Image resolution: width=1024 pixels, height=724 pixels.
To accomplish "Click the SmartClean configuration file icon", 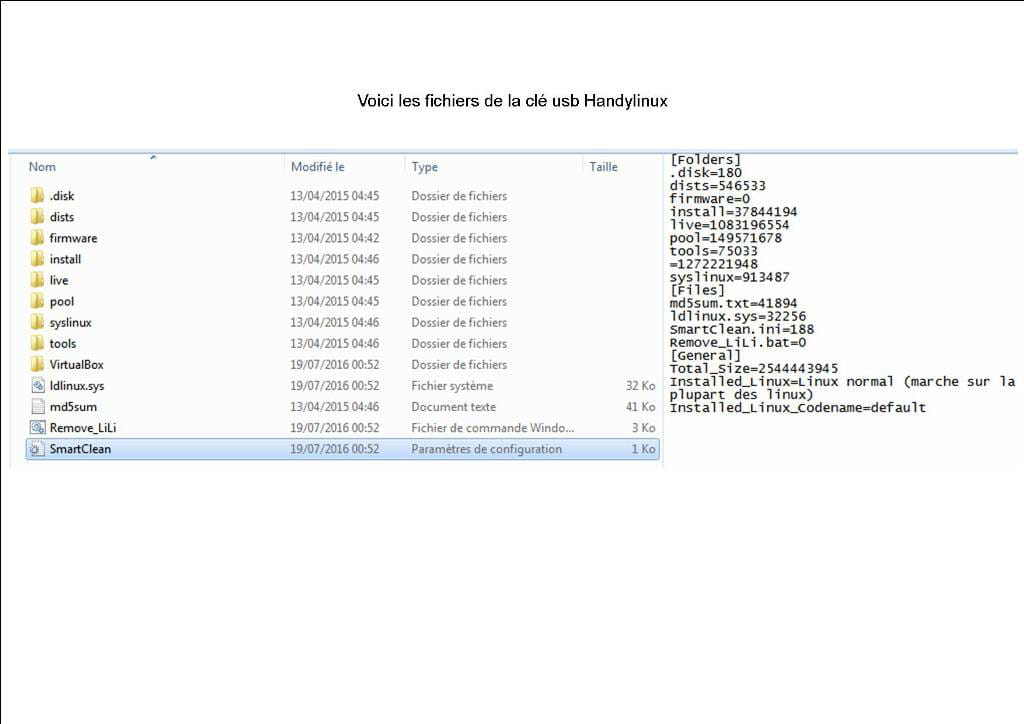I will click(37, 449).
